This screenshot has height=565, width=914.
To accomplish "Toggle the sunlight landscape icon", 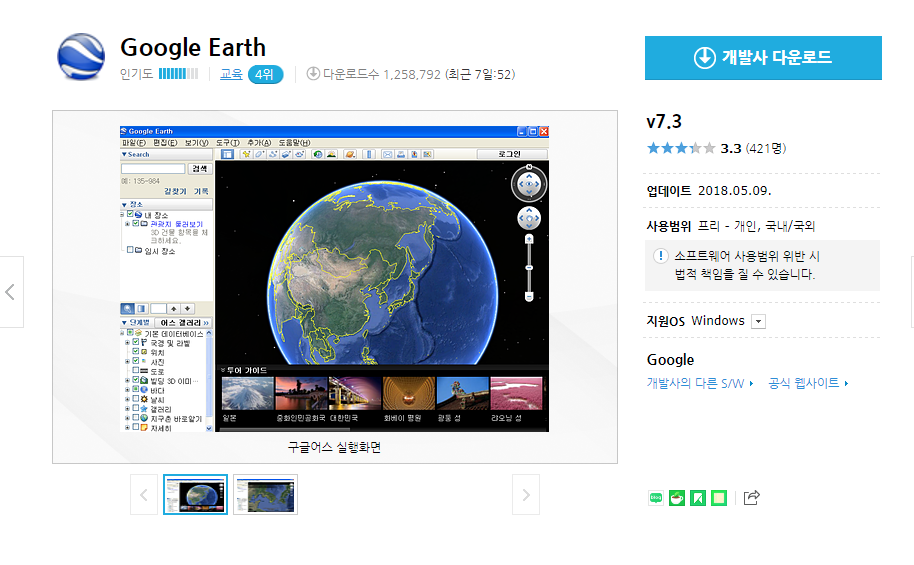I will click(x=331, y=154).
